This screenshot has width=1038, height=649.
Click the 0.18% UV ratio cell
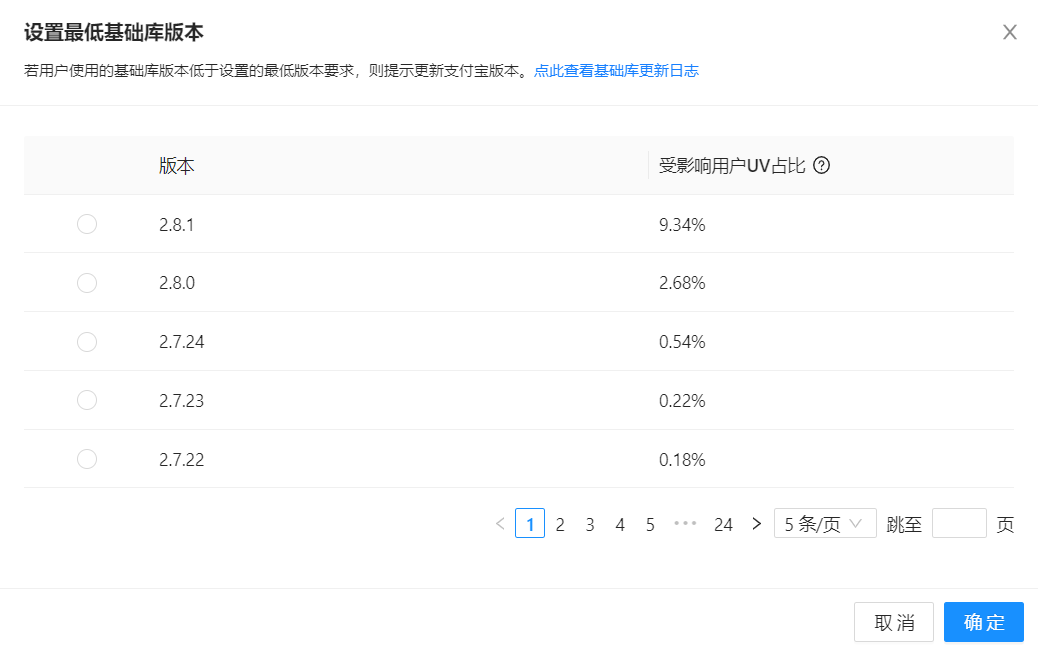coord(682,460)
